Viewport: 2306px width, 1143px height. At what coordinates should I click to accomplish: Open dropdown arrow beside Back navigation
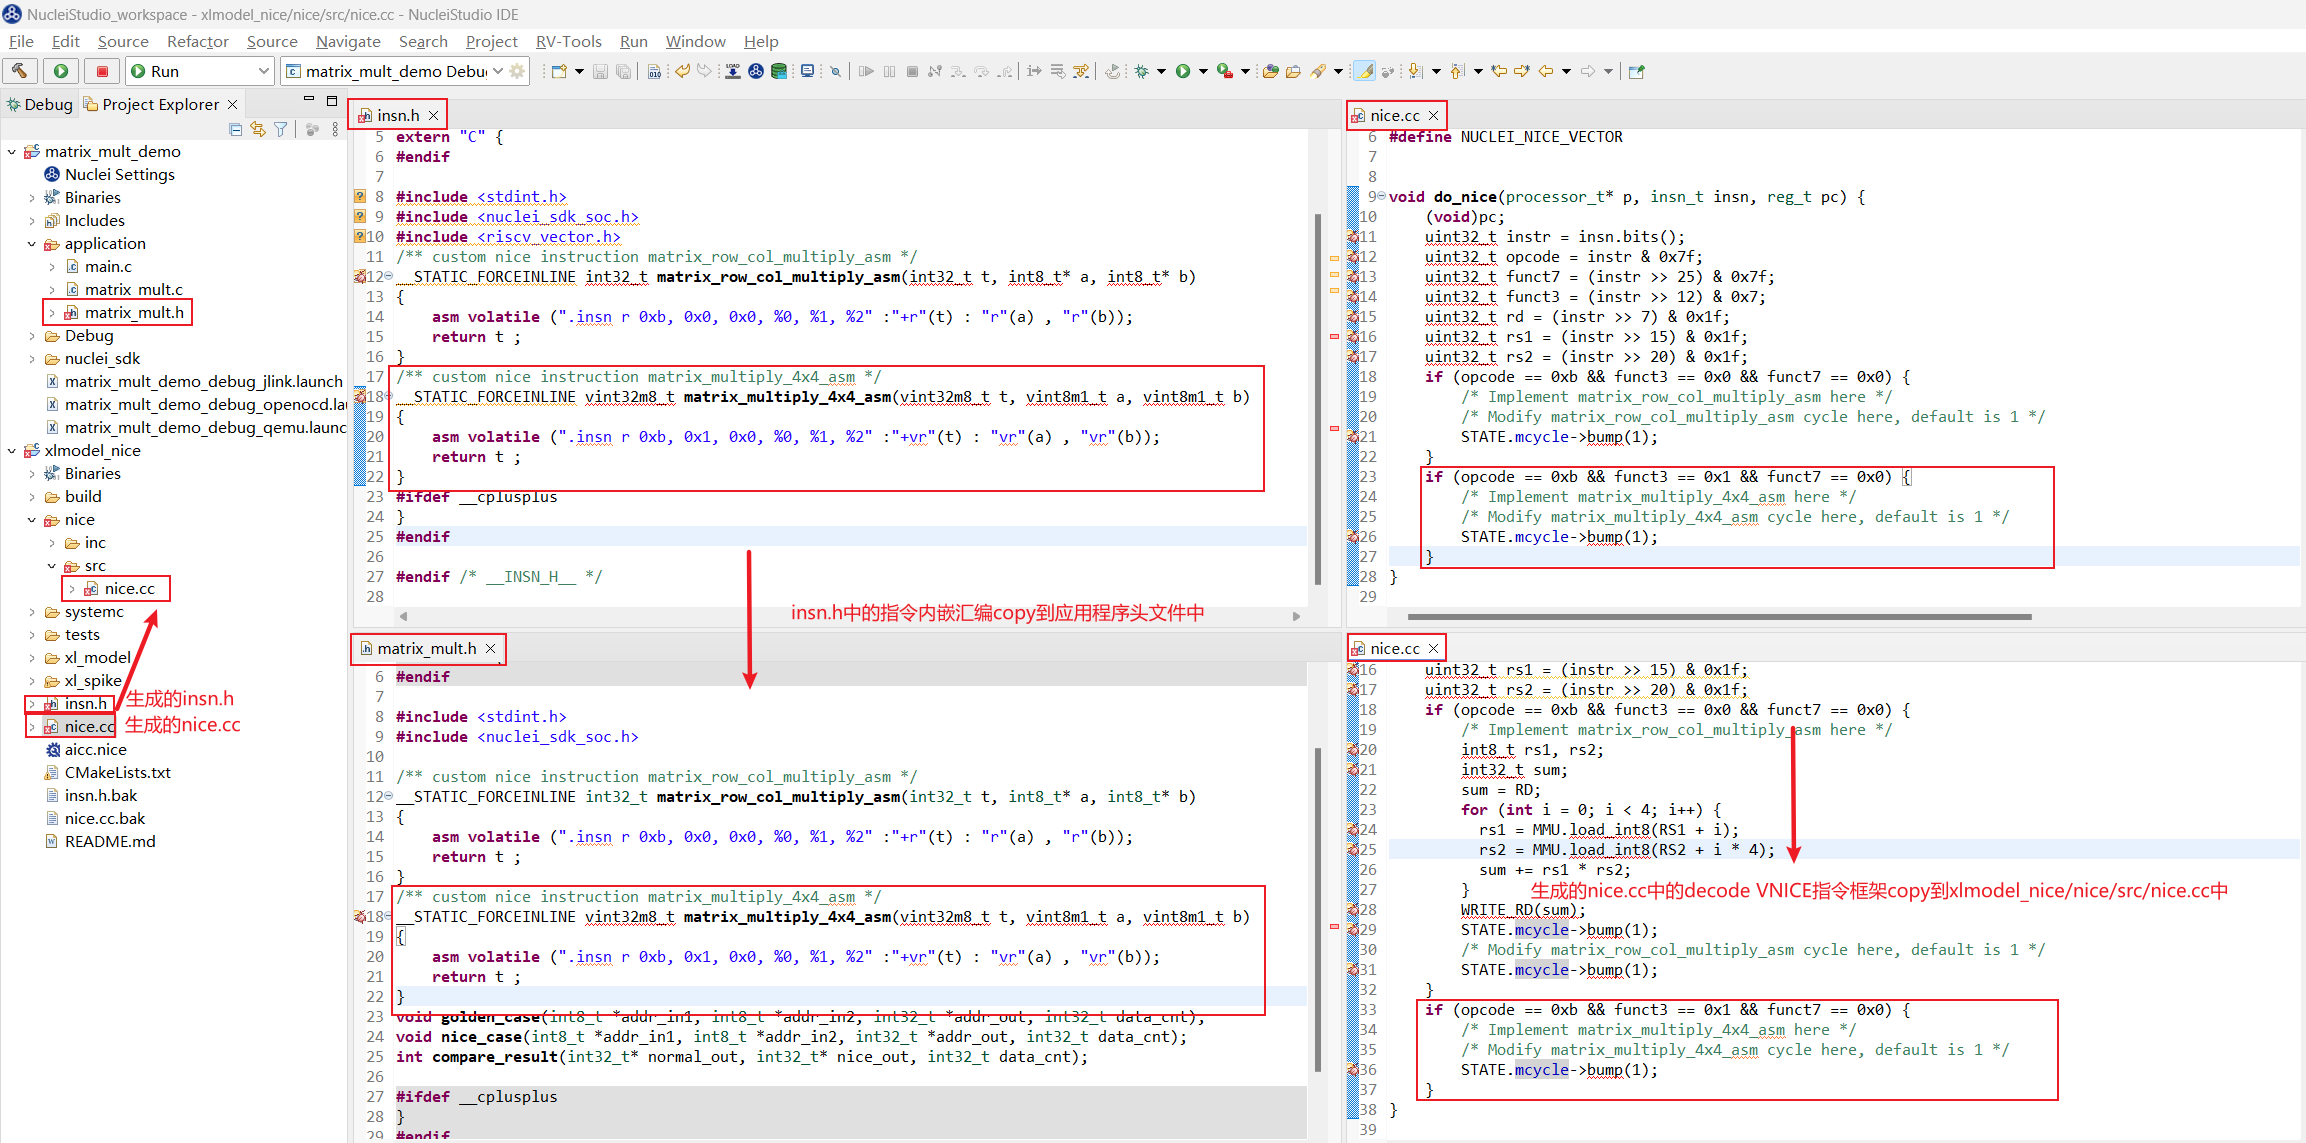coord(1566,71)
